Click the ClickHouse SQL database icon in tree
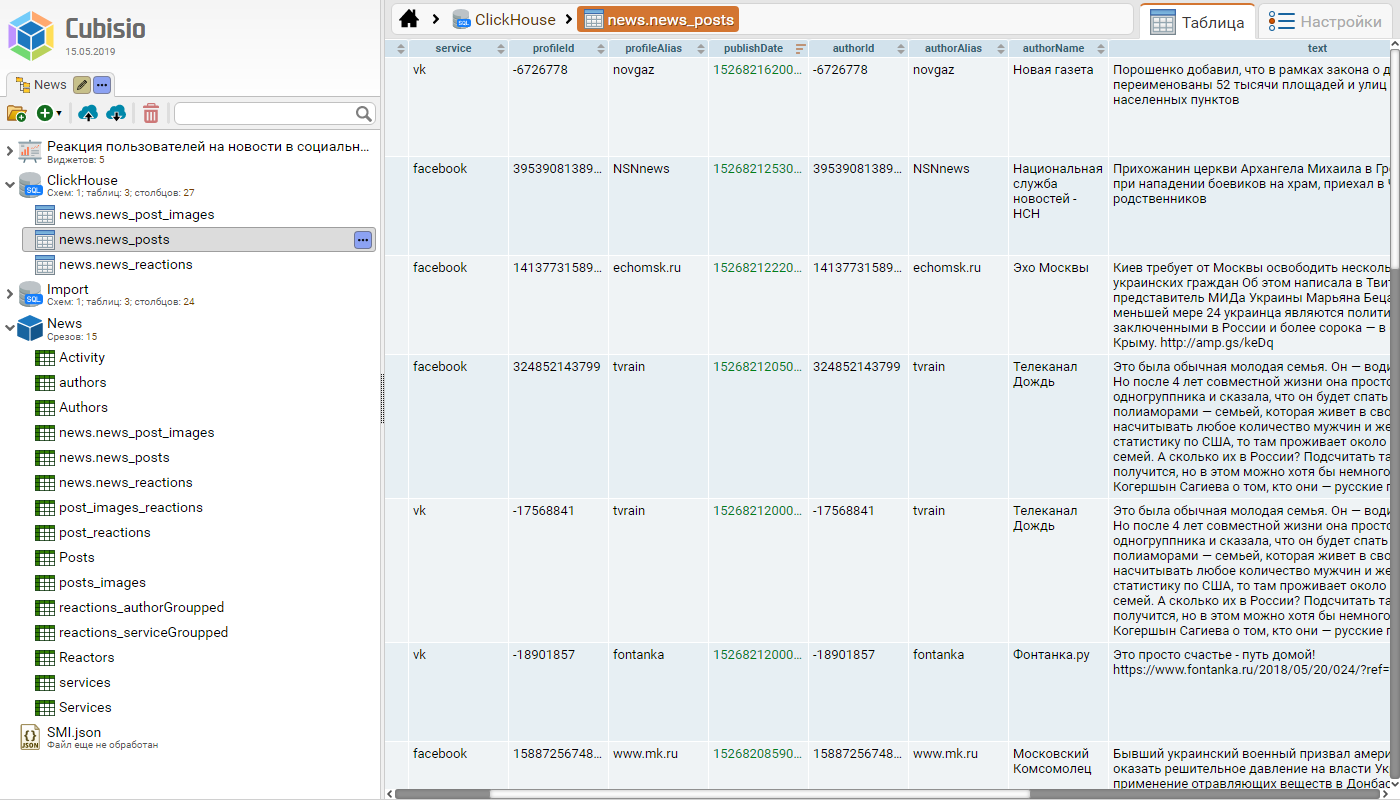The height and width of the screenshot is (800, 1400). click(30, 185)
